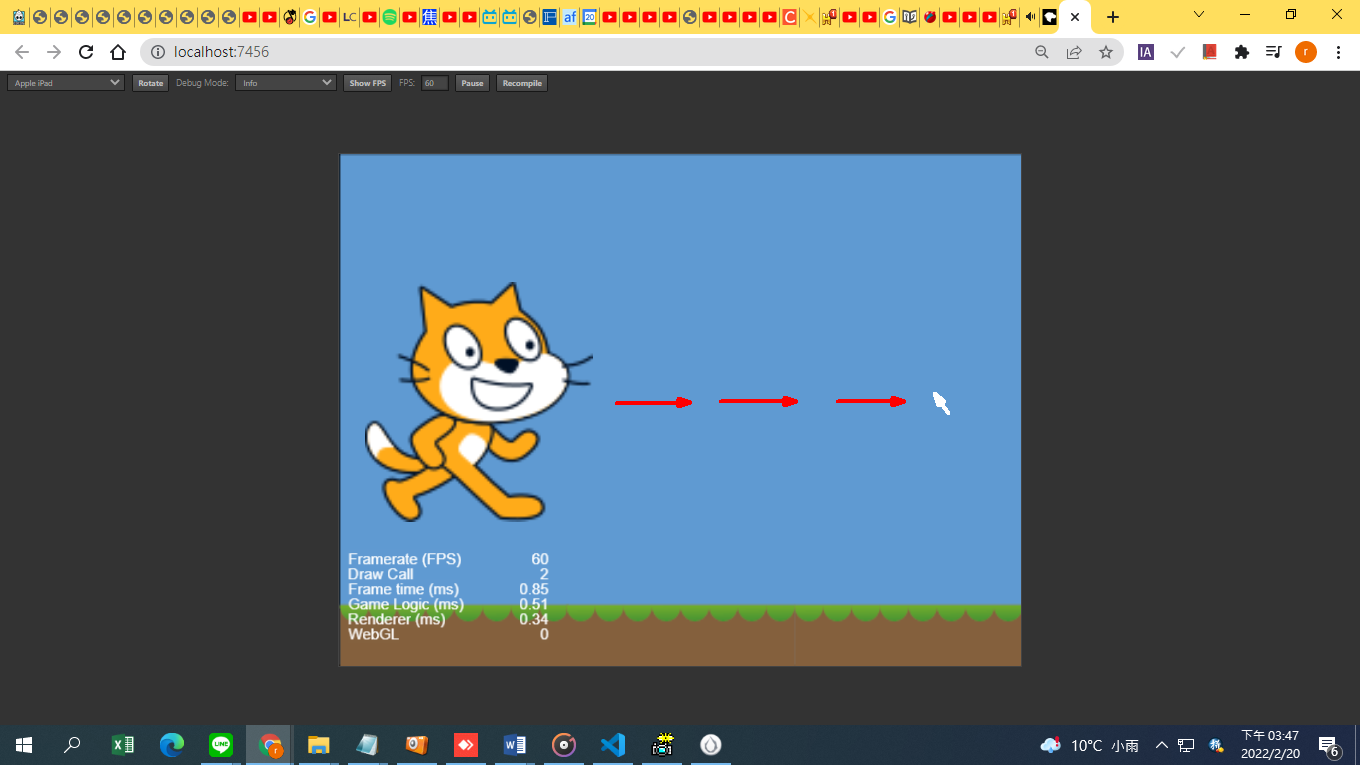Open a new browser tab
The height and width of the screenshot is (765, 1360).
click(x=1113, y=17)
